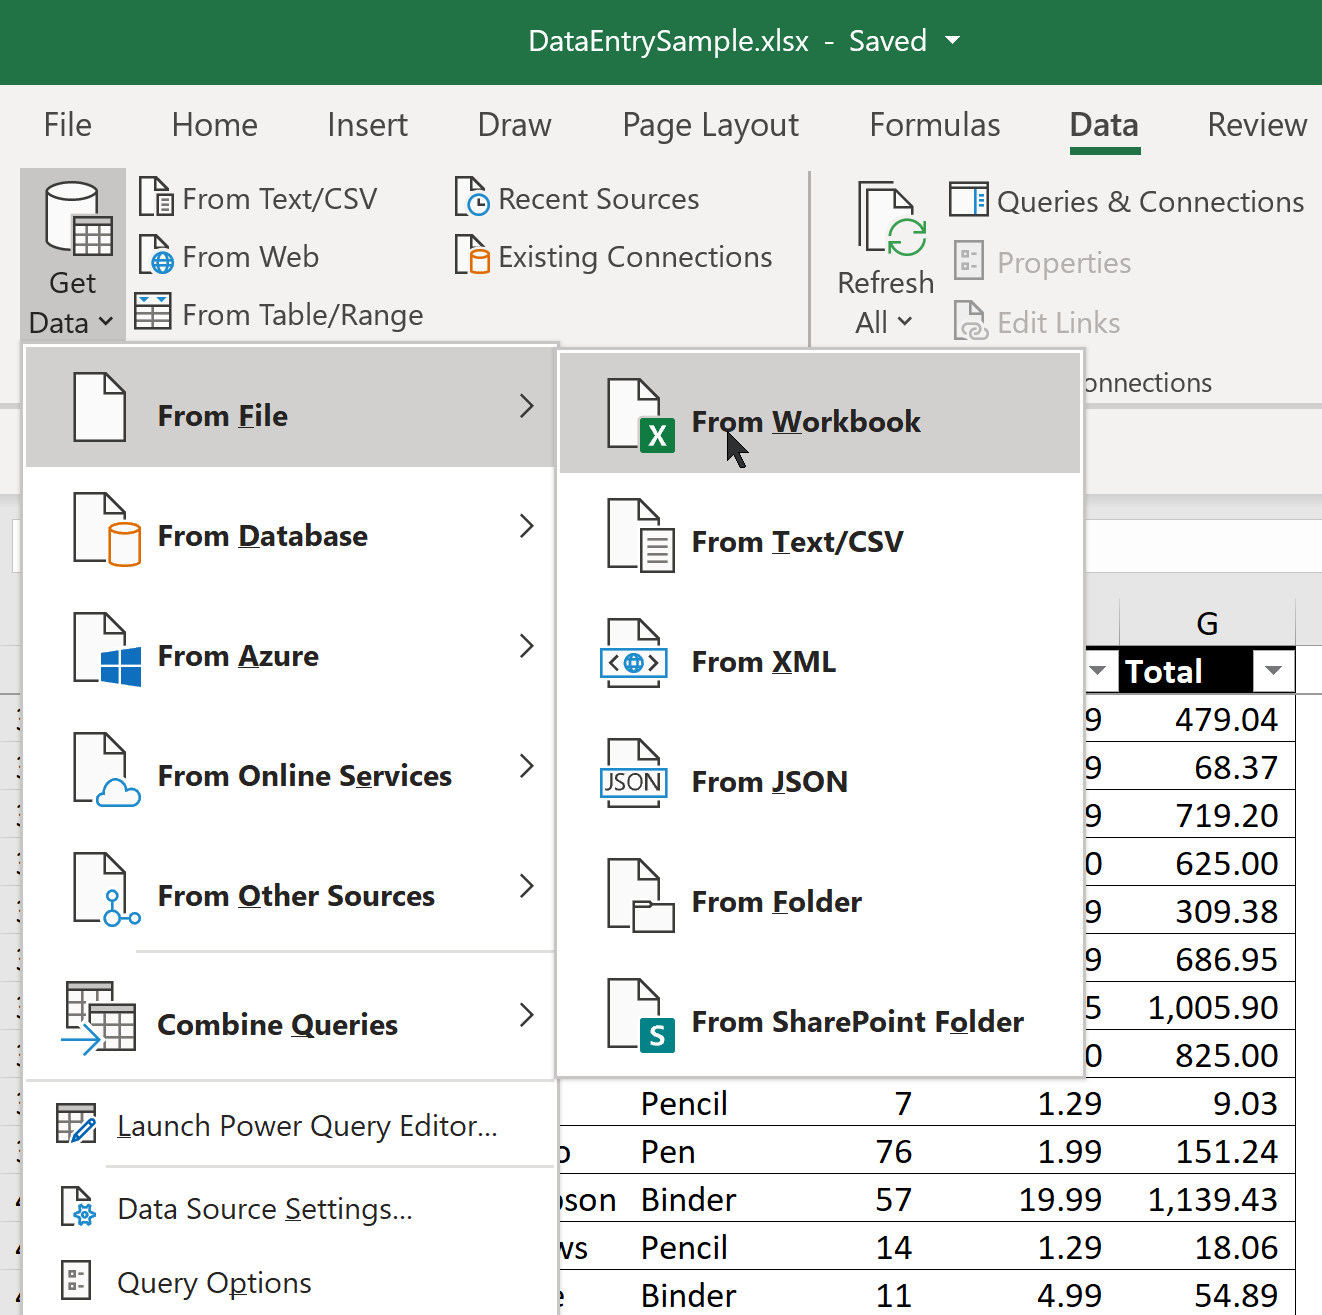The width and height of the screenshot is (1322, 1315).
Task: Click the Refresh All icon
Action: point(892,219)
